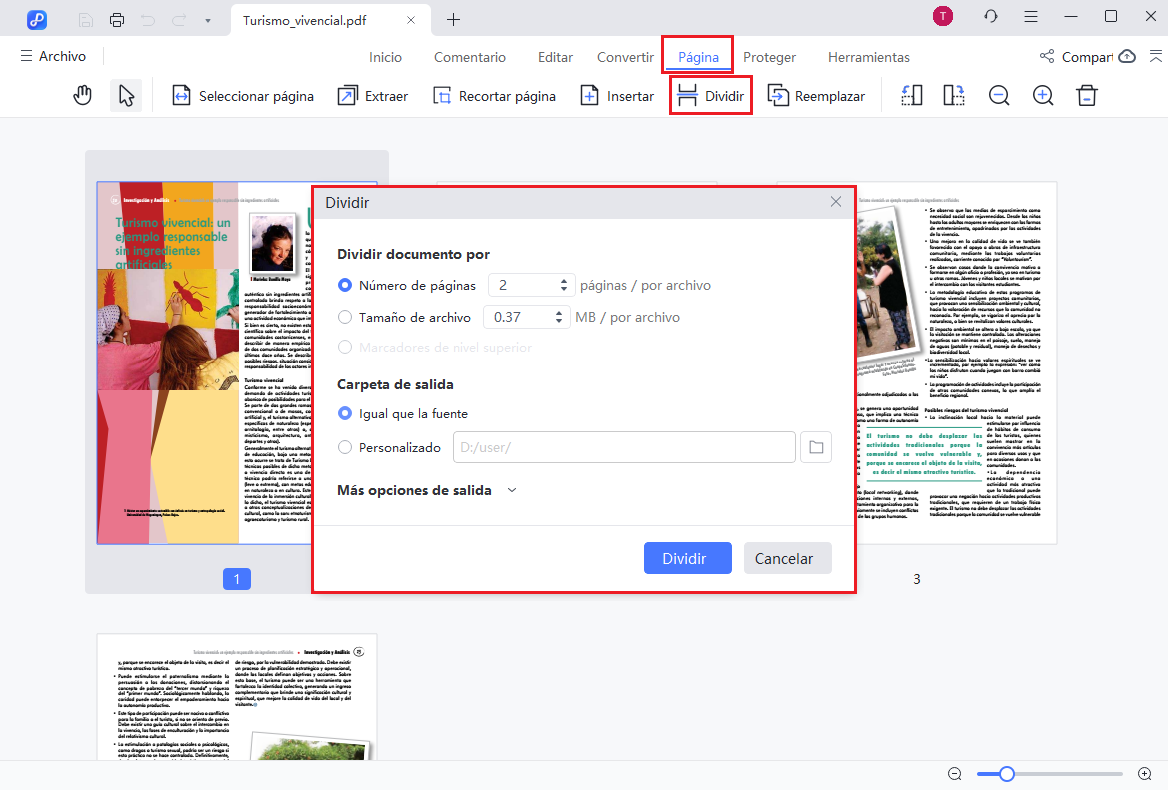Screen dimensions: 1168x790
Task: Rotate the page clockwise
Action: tap(953, 95)
